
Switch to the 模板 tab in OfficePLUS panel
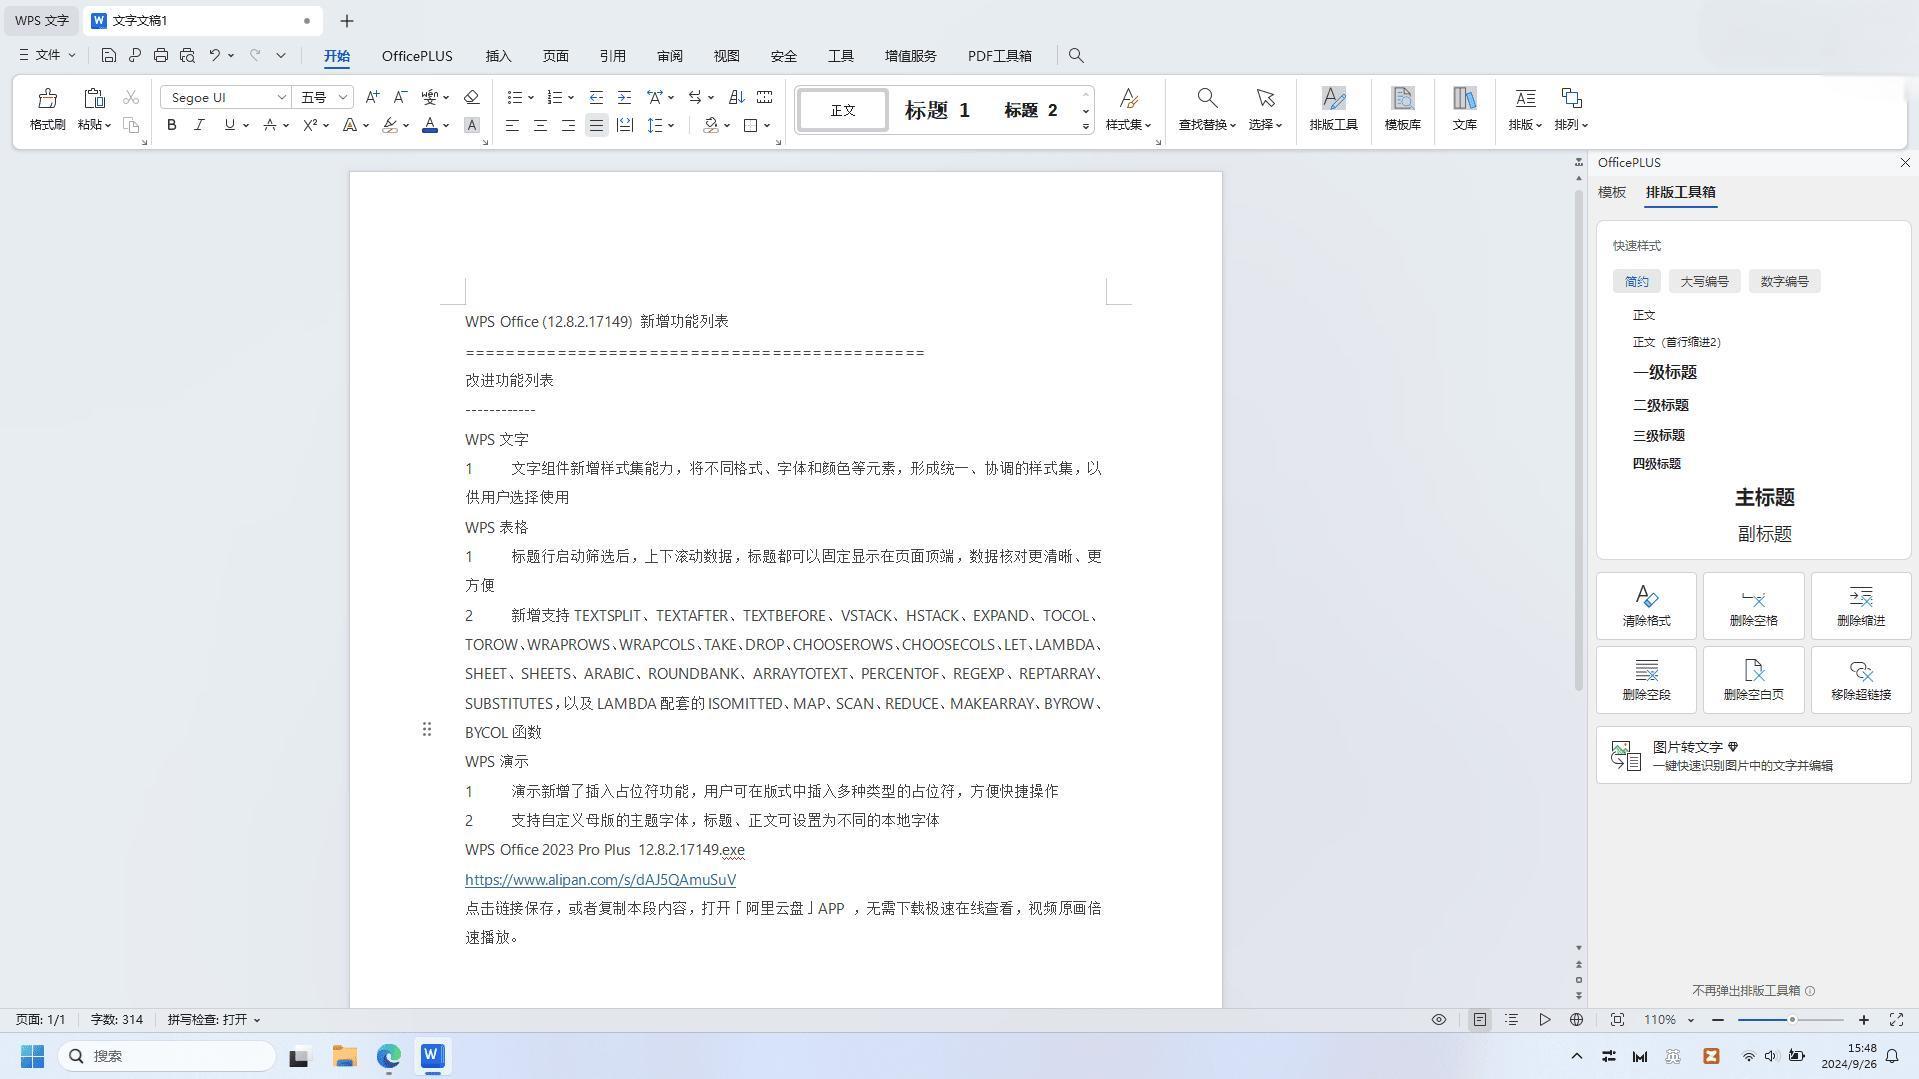(x=1611, y=192)
